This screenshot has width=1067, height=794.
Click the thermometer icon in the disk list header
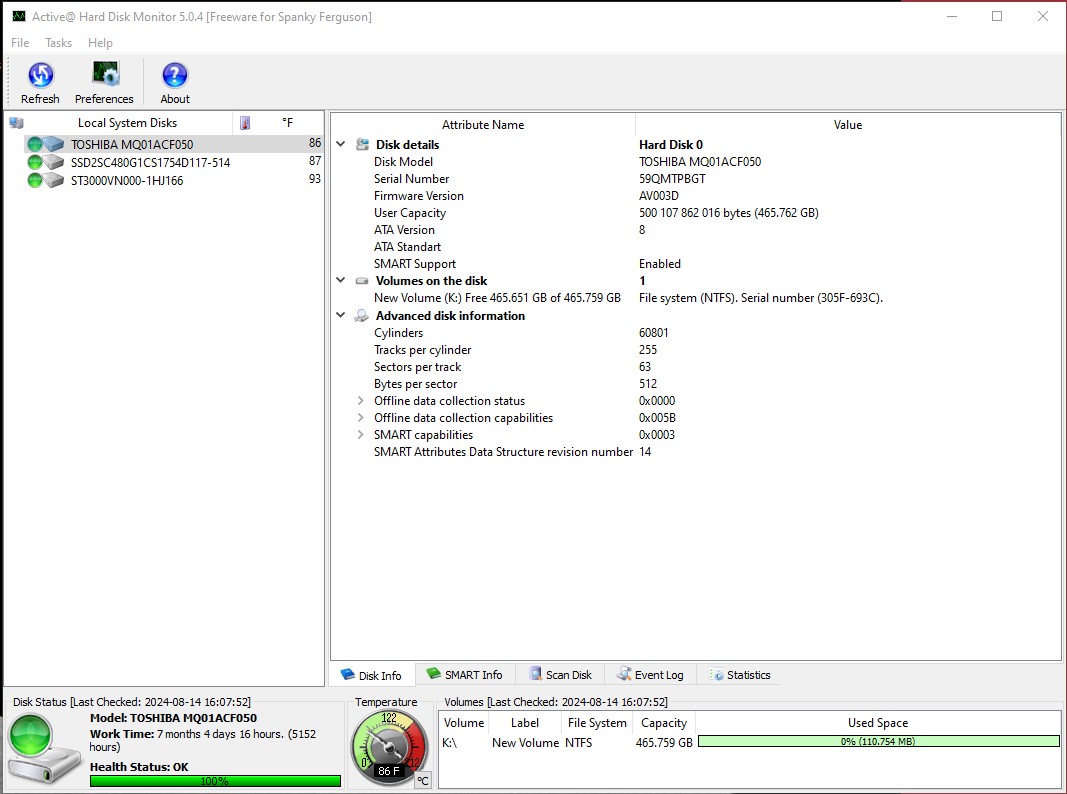pyautogui.click(x=245, y=121)
